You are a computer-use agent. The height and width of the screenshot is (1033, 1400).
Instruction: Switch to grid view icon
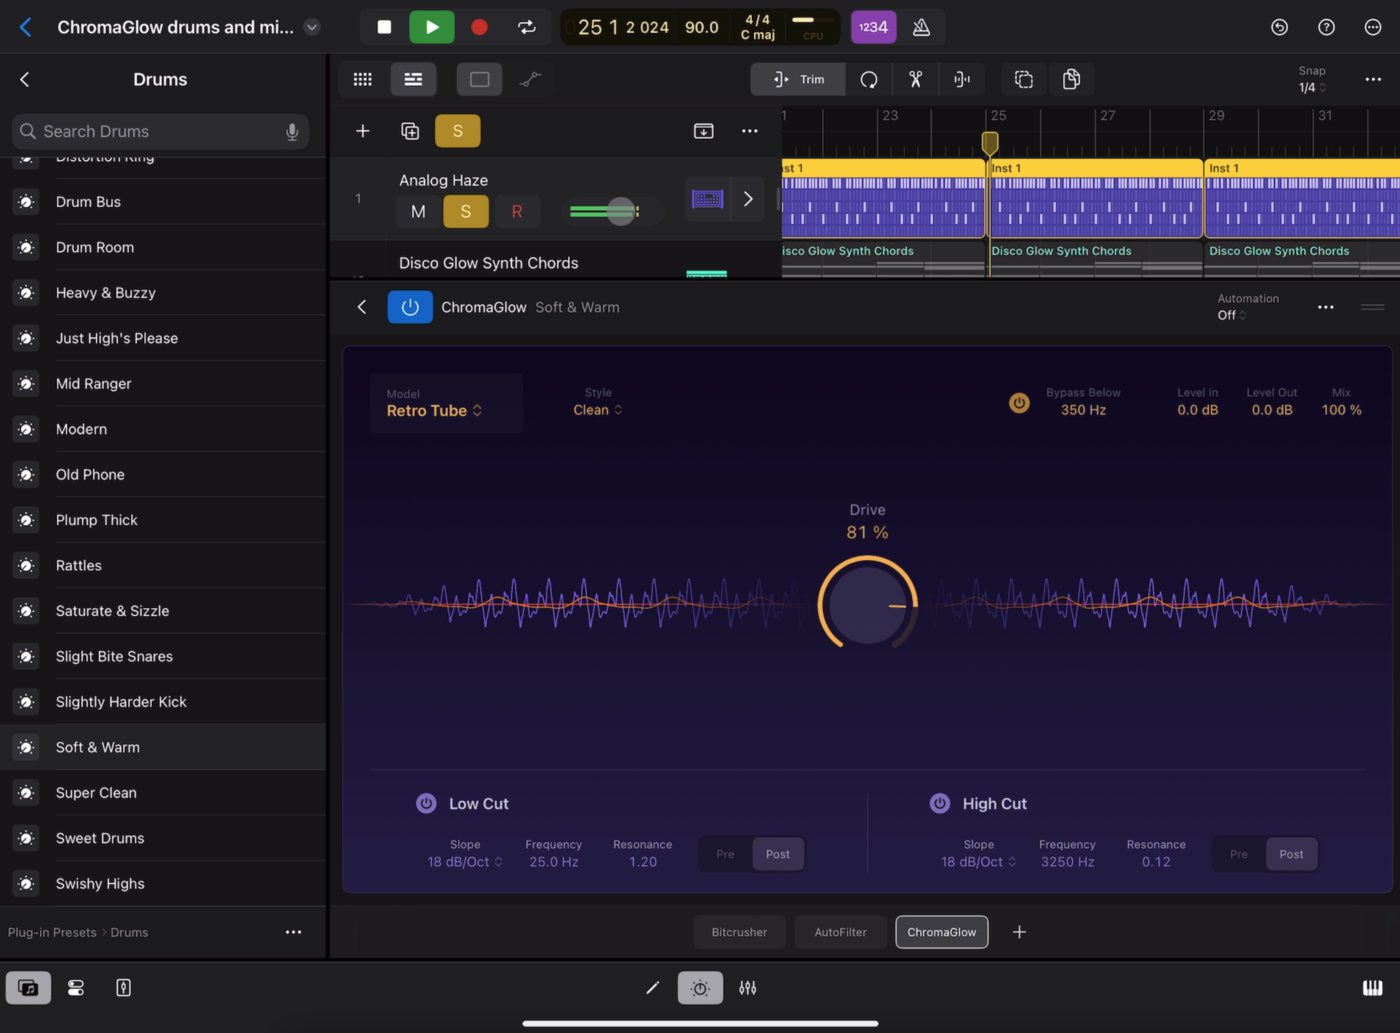coord(363,79)
